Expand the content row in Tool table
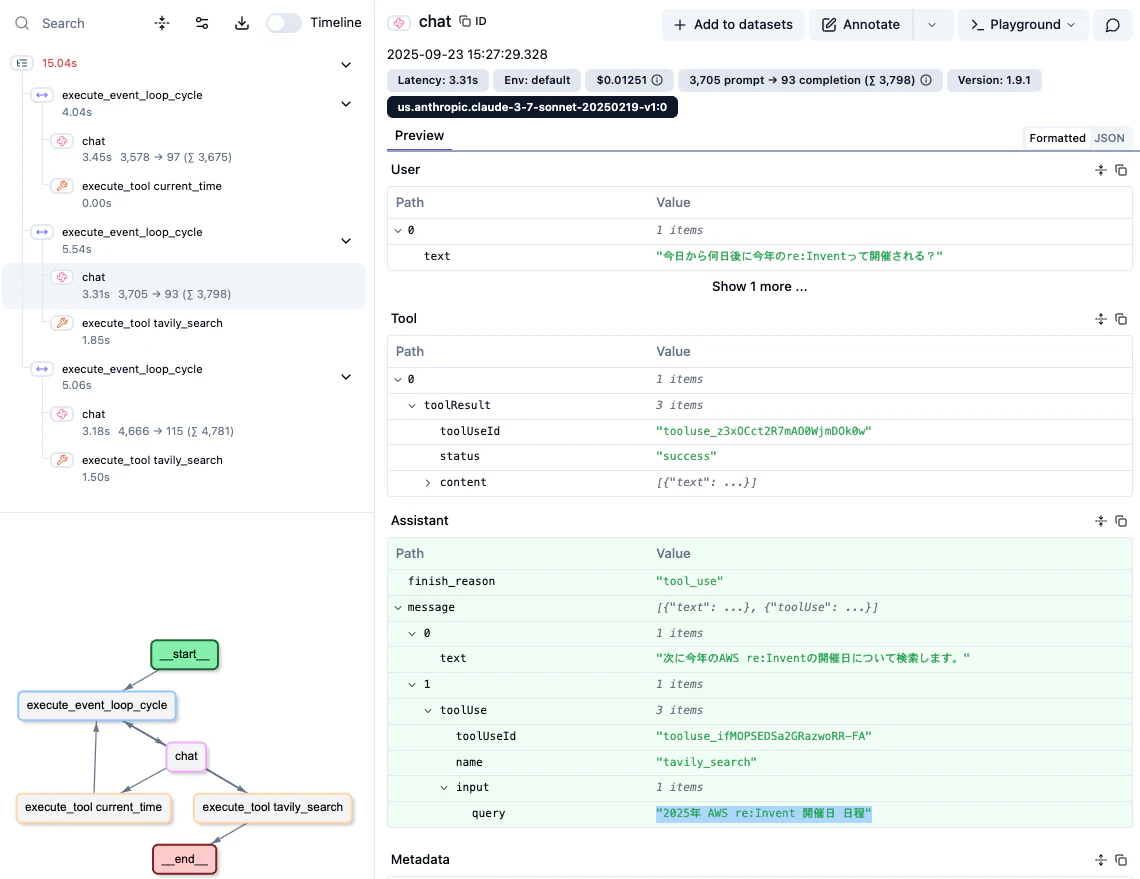Viewport: 1140px width, 879px height. 428,483
